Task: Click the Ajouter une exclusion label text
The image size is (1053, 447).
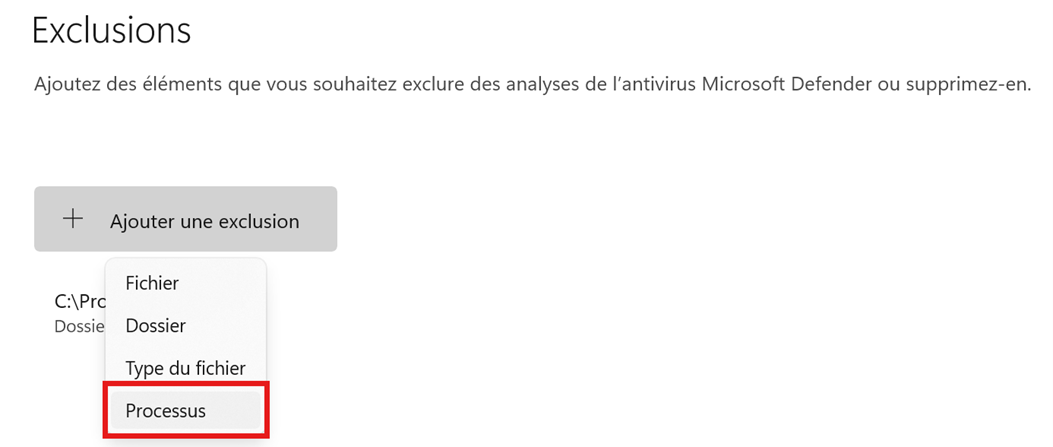Action: pyautogui.click(x=204, y=221)
